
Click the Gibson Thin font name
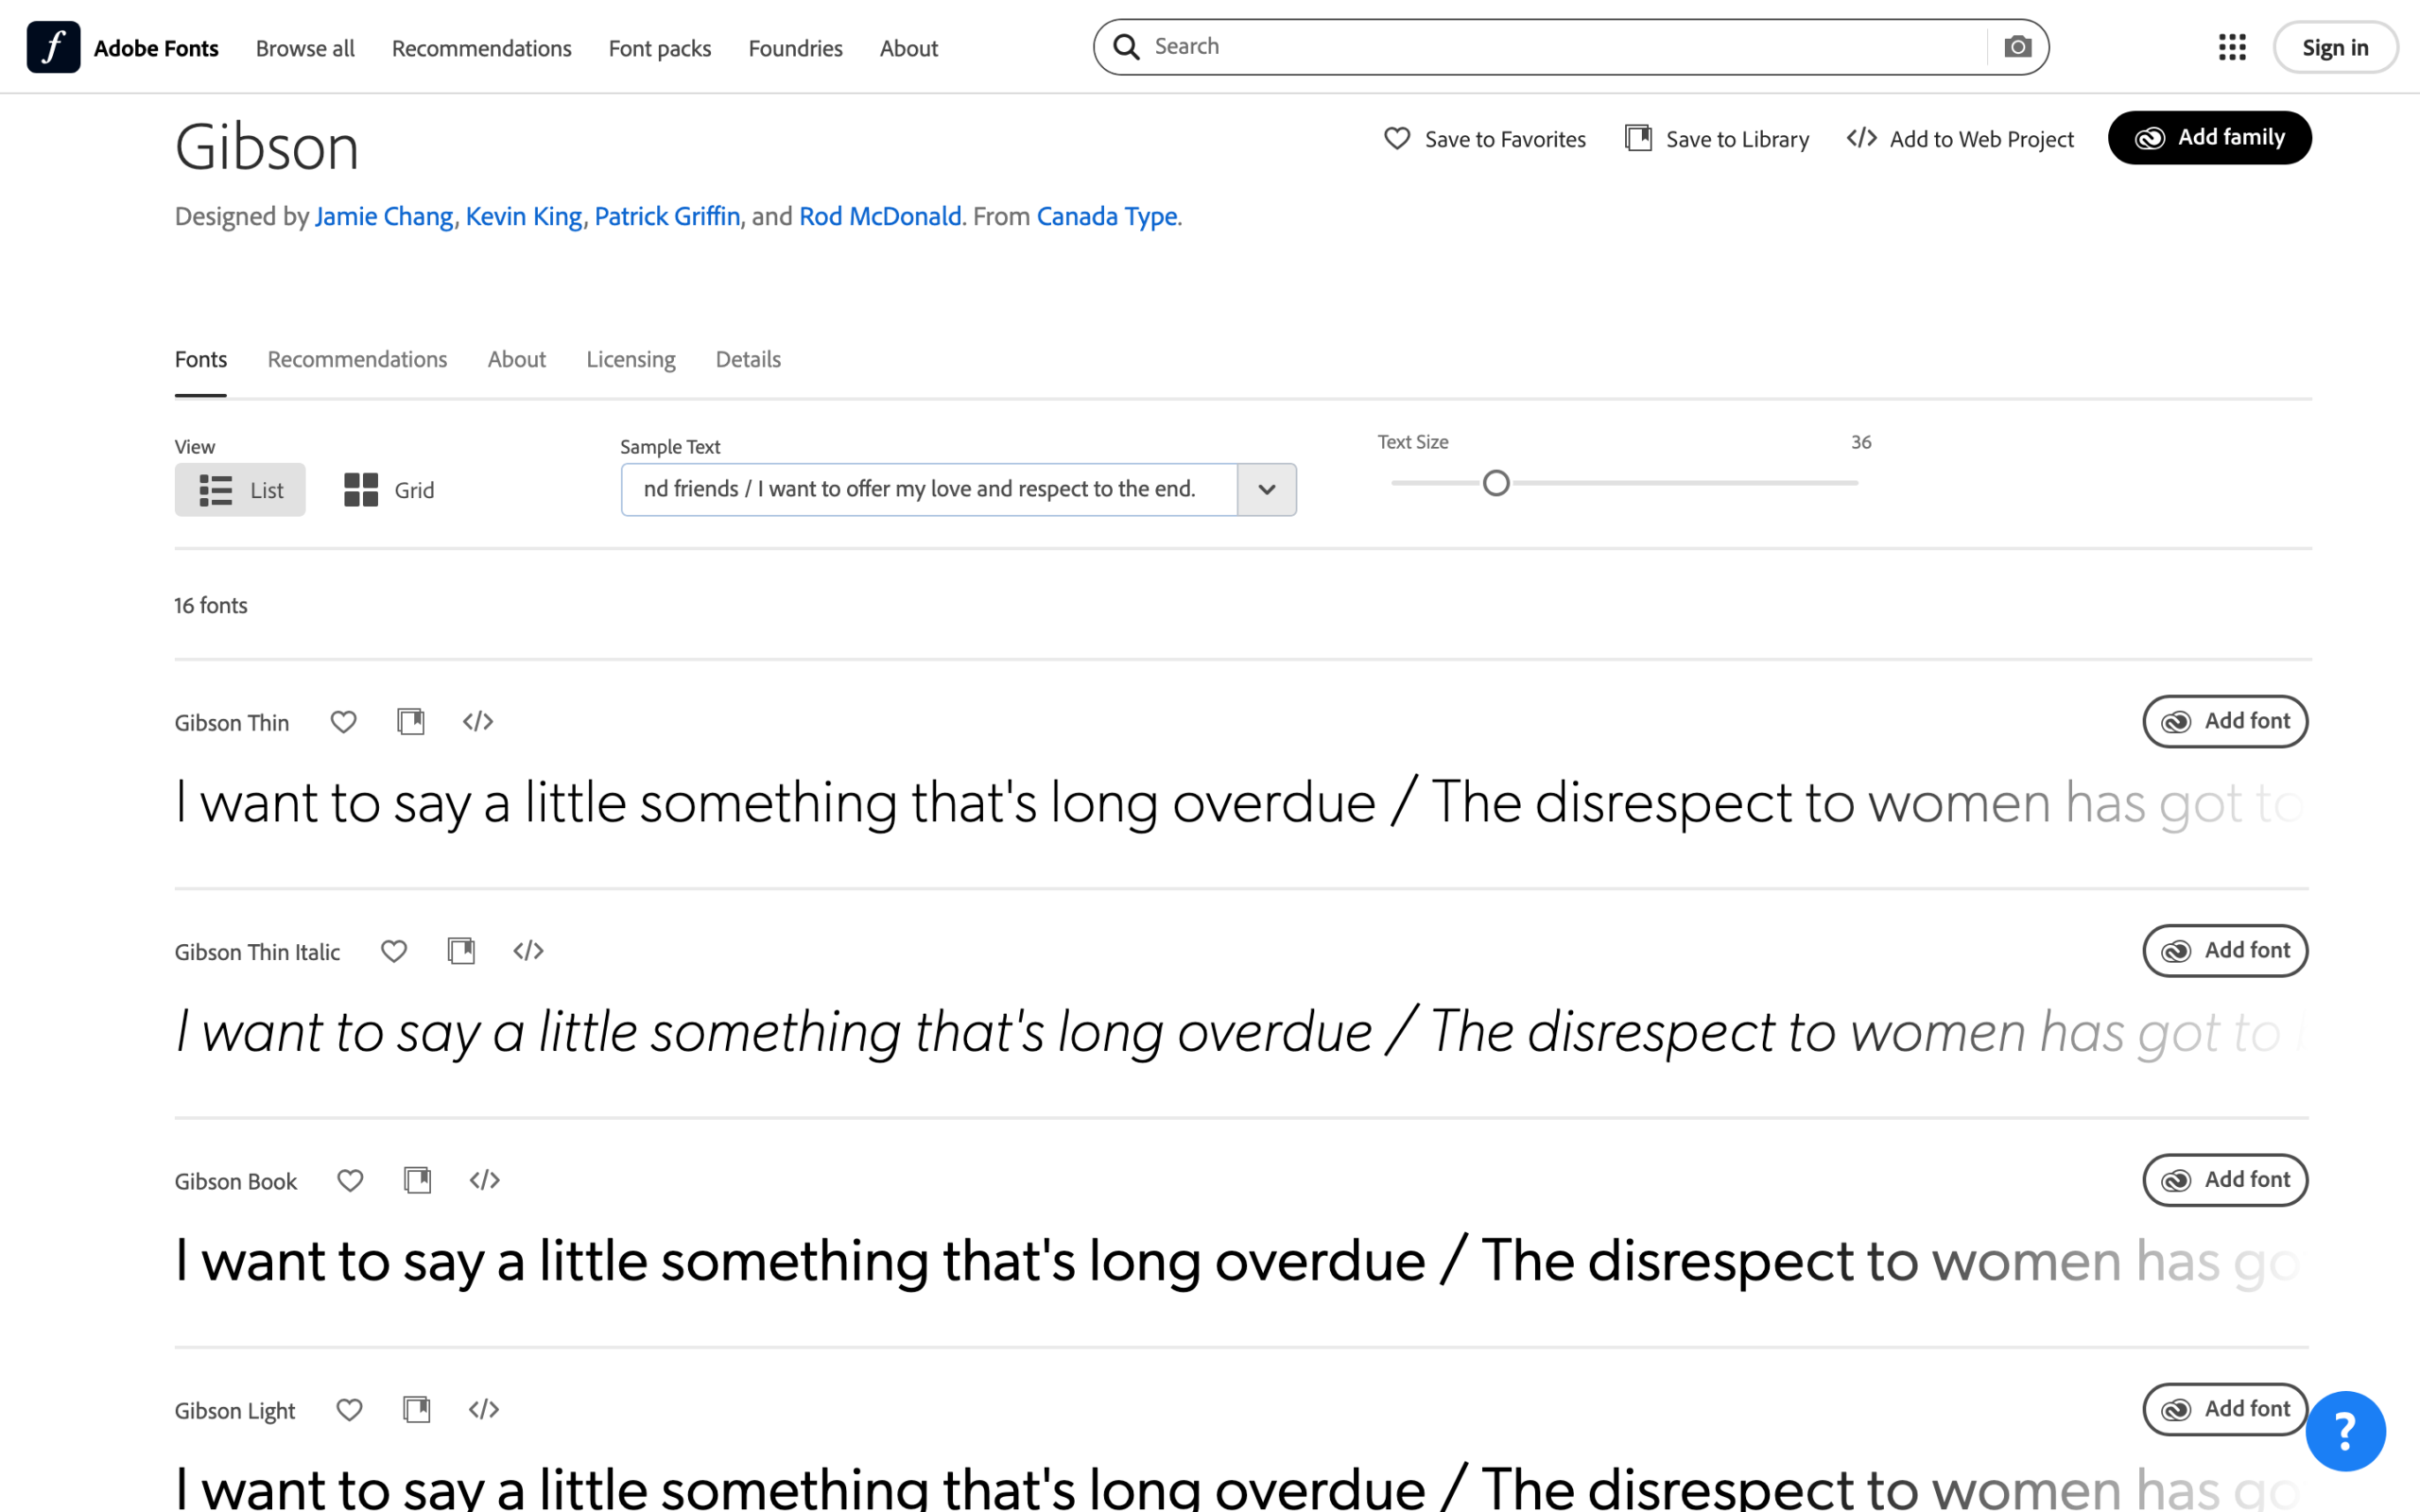click(232, 723)
